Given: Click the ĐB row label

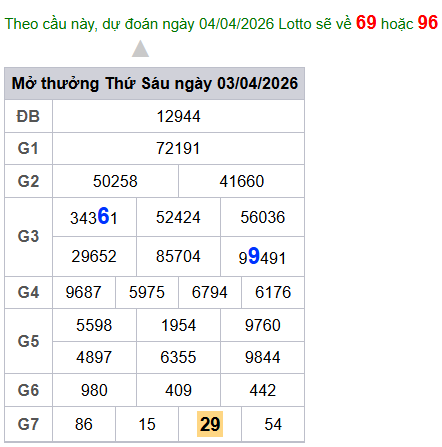Looking at the screenshot, I should [x=28, y=116].
